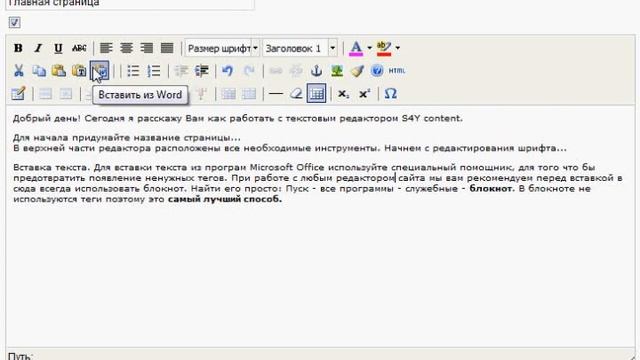
Task: Open the HTML source editor
Action: tap(397, 71)
